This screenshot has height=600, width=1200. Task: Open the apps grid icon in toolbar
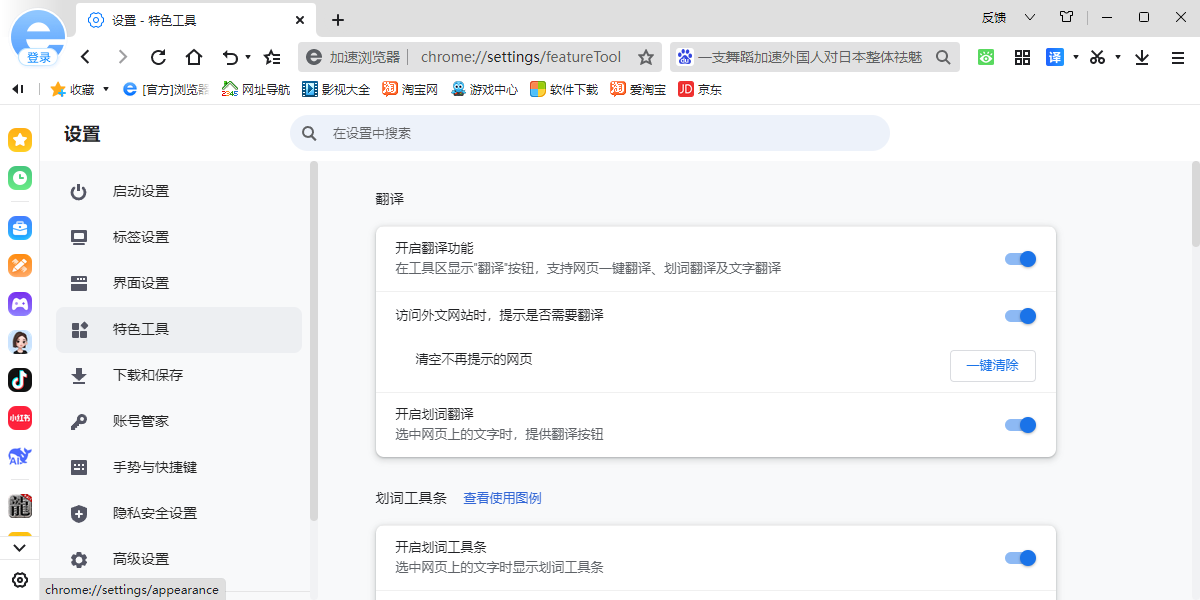[1022, 57]
